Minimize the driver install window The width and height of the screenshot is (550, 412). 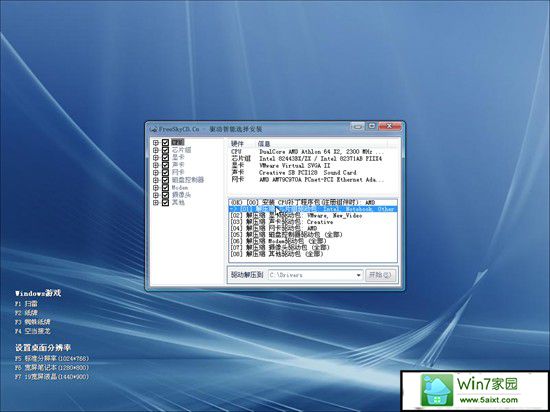357,126
